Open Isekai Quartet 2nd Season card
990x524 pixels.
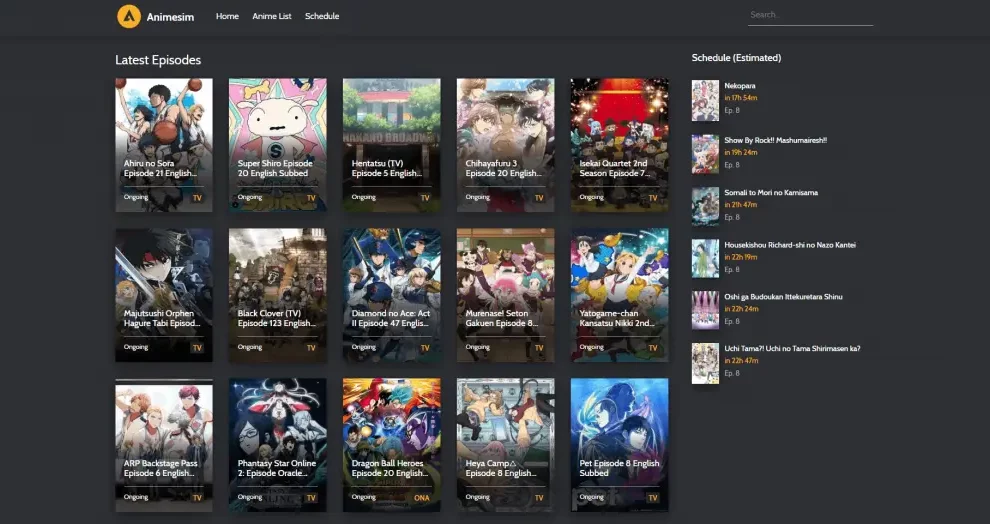[619, 145]
